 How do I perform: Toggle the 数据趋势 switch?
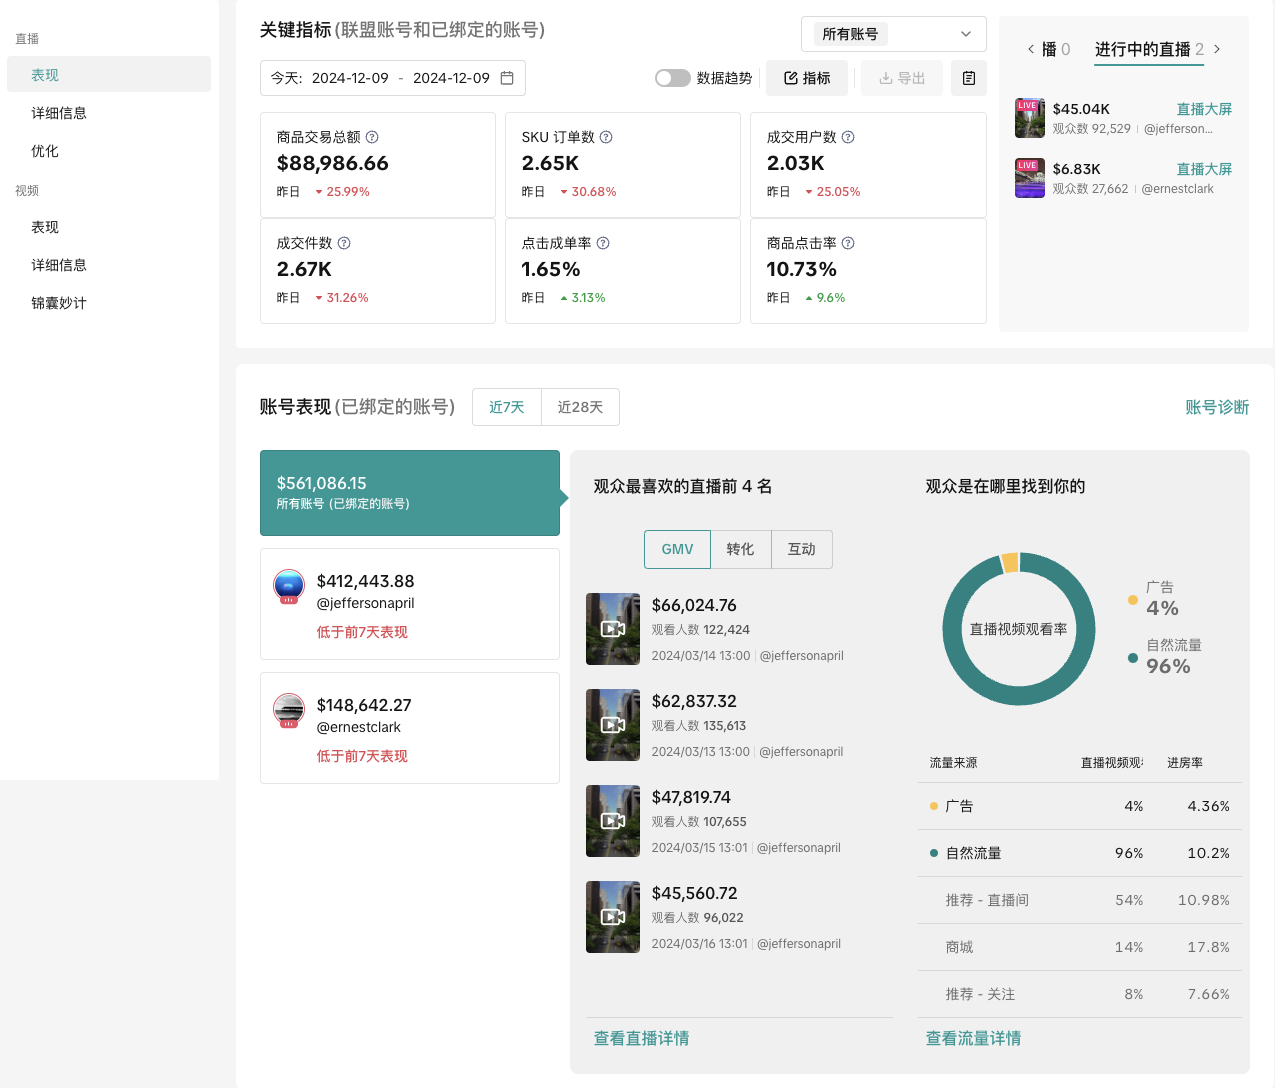pos(672,78)
